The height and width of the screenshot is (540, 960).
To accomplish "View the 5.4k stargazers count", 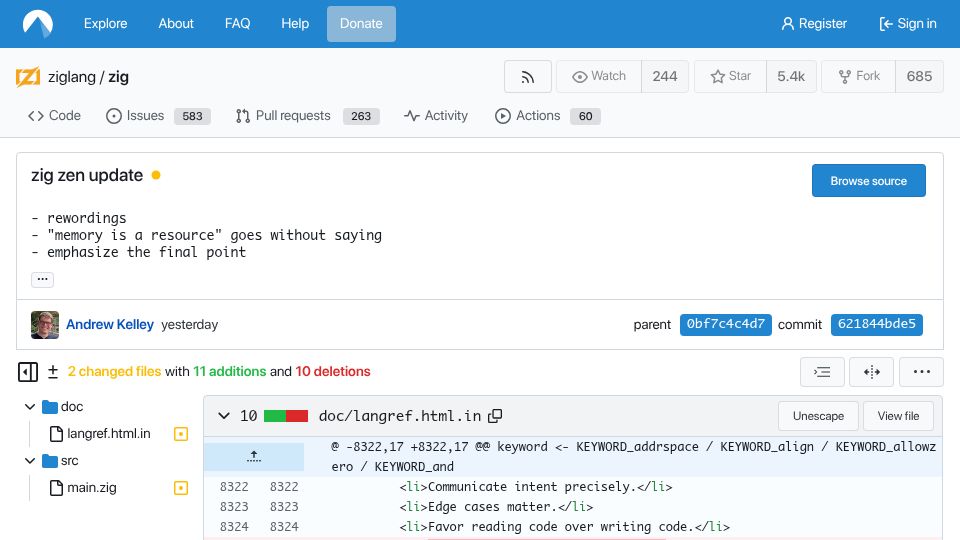I will pyautogui.click(x=791, y=77).
